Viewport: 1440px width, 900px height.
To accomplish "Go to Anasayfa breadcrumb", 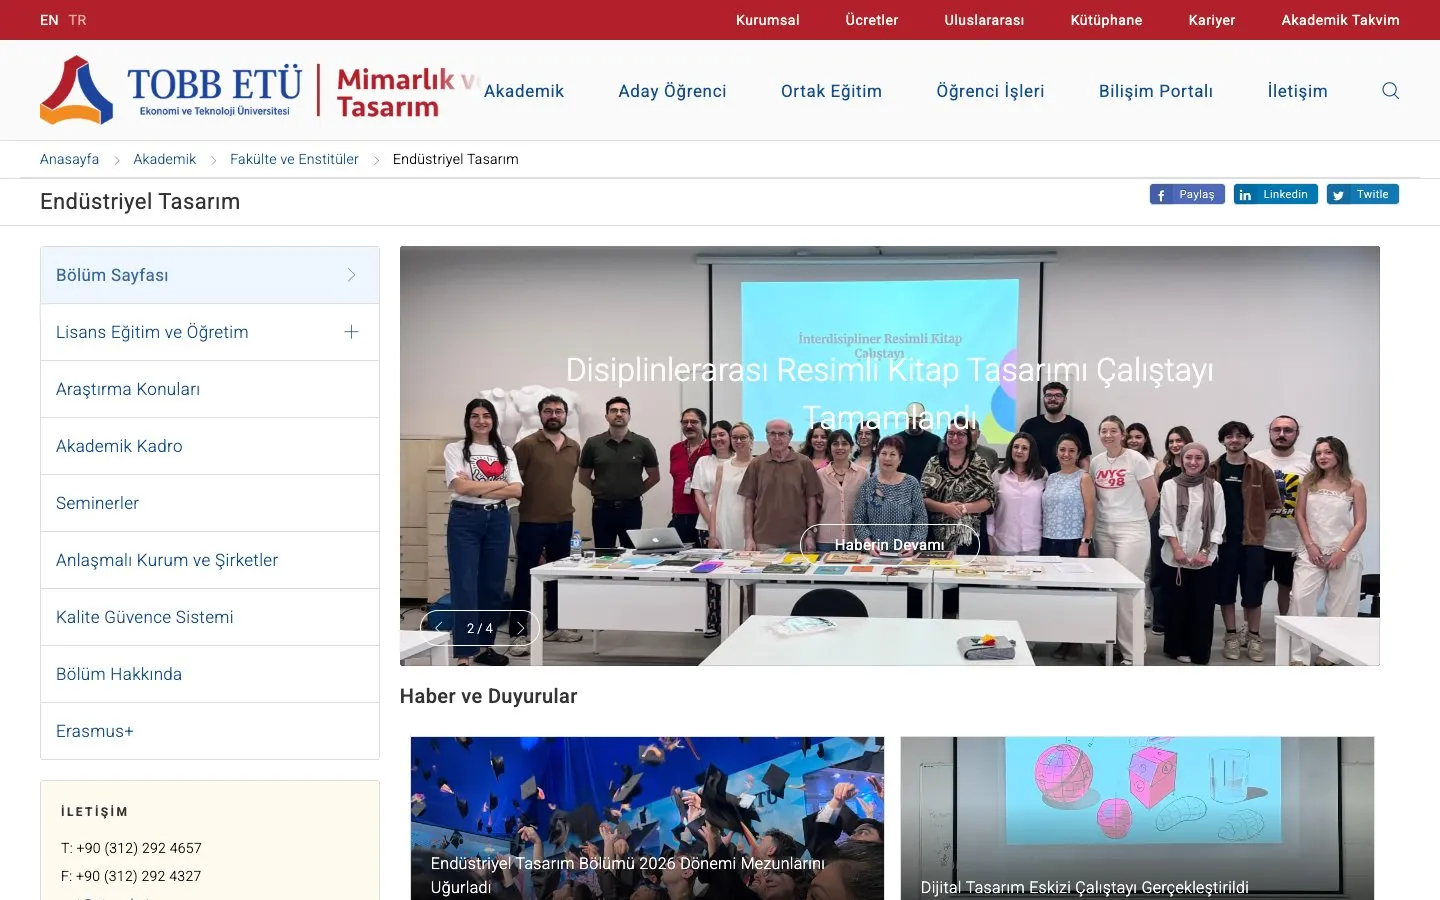I will tap(69, 159).
